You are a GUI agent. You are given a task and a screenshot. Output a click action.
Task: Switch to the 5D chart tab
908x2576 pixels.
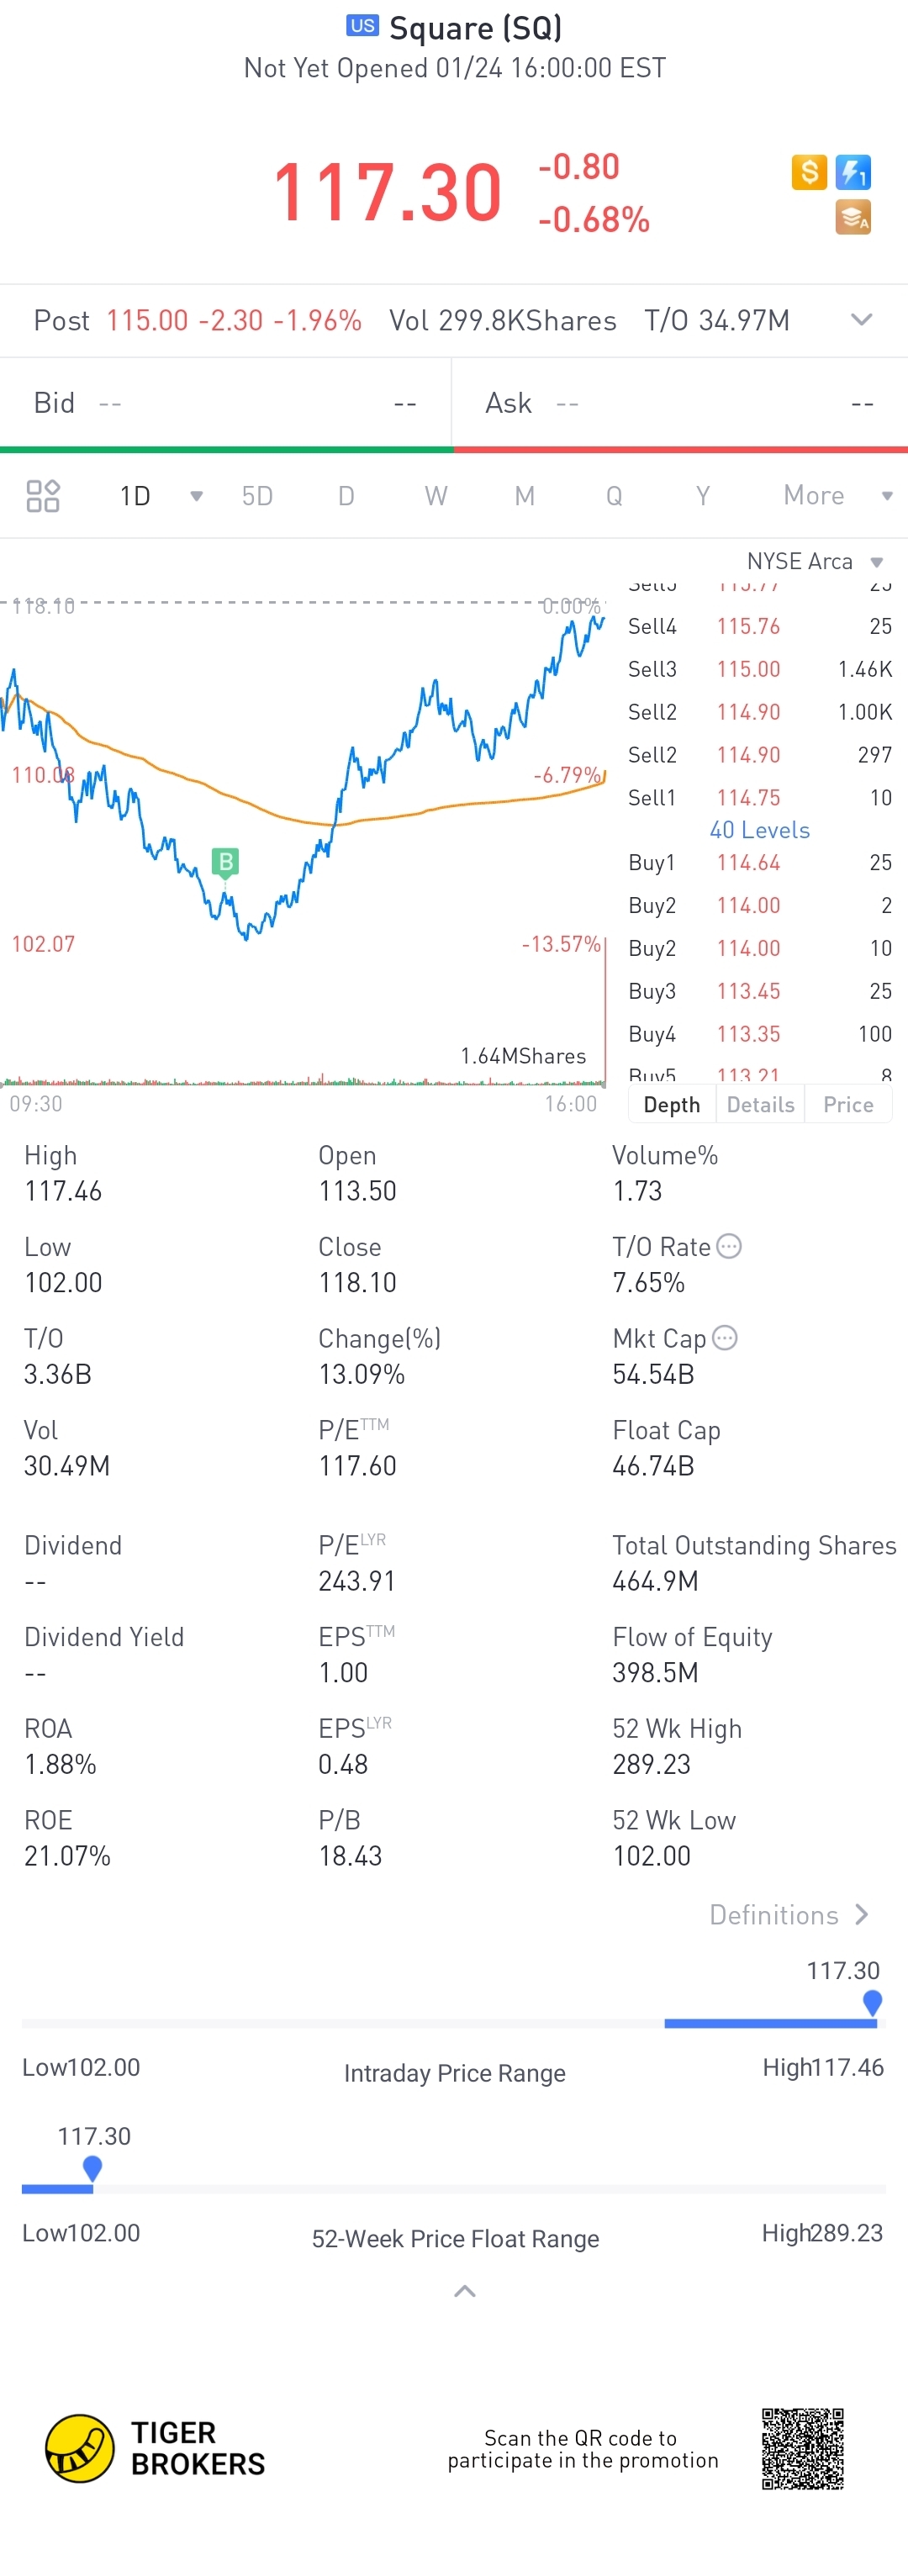click(x=257, y=496)
